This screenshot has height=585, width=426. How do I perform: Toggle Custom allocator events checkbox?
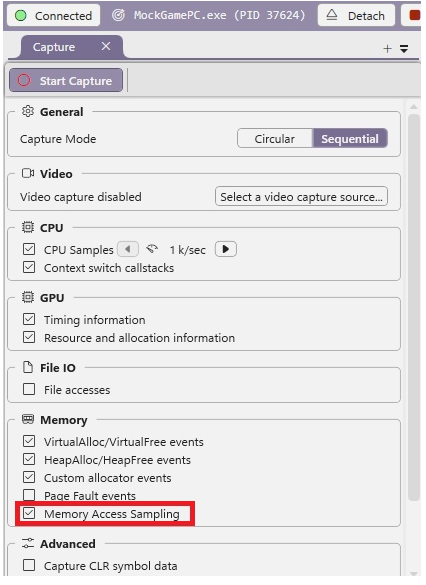tap(29, 478)
